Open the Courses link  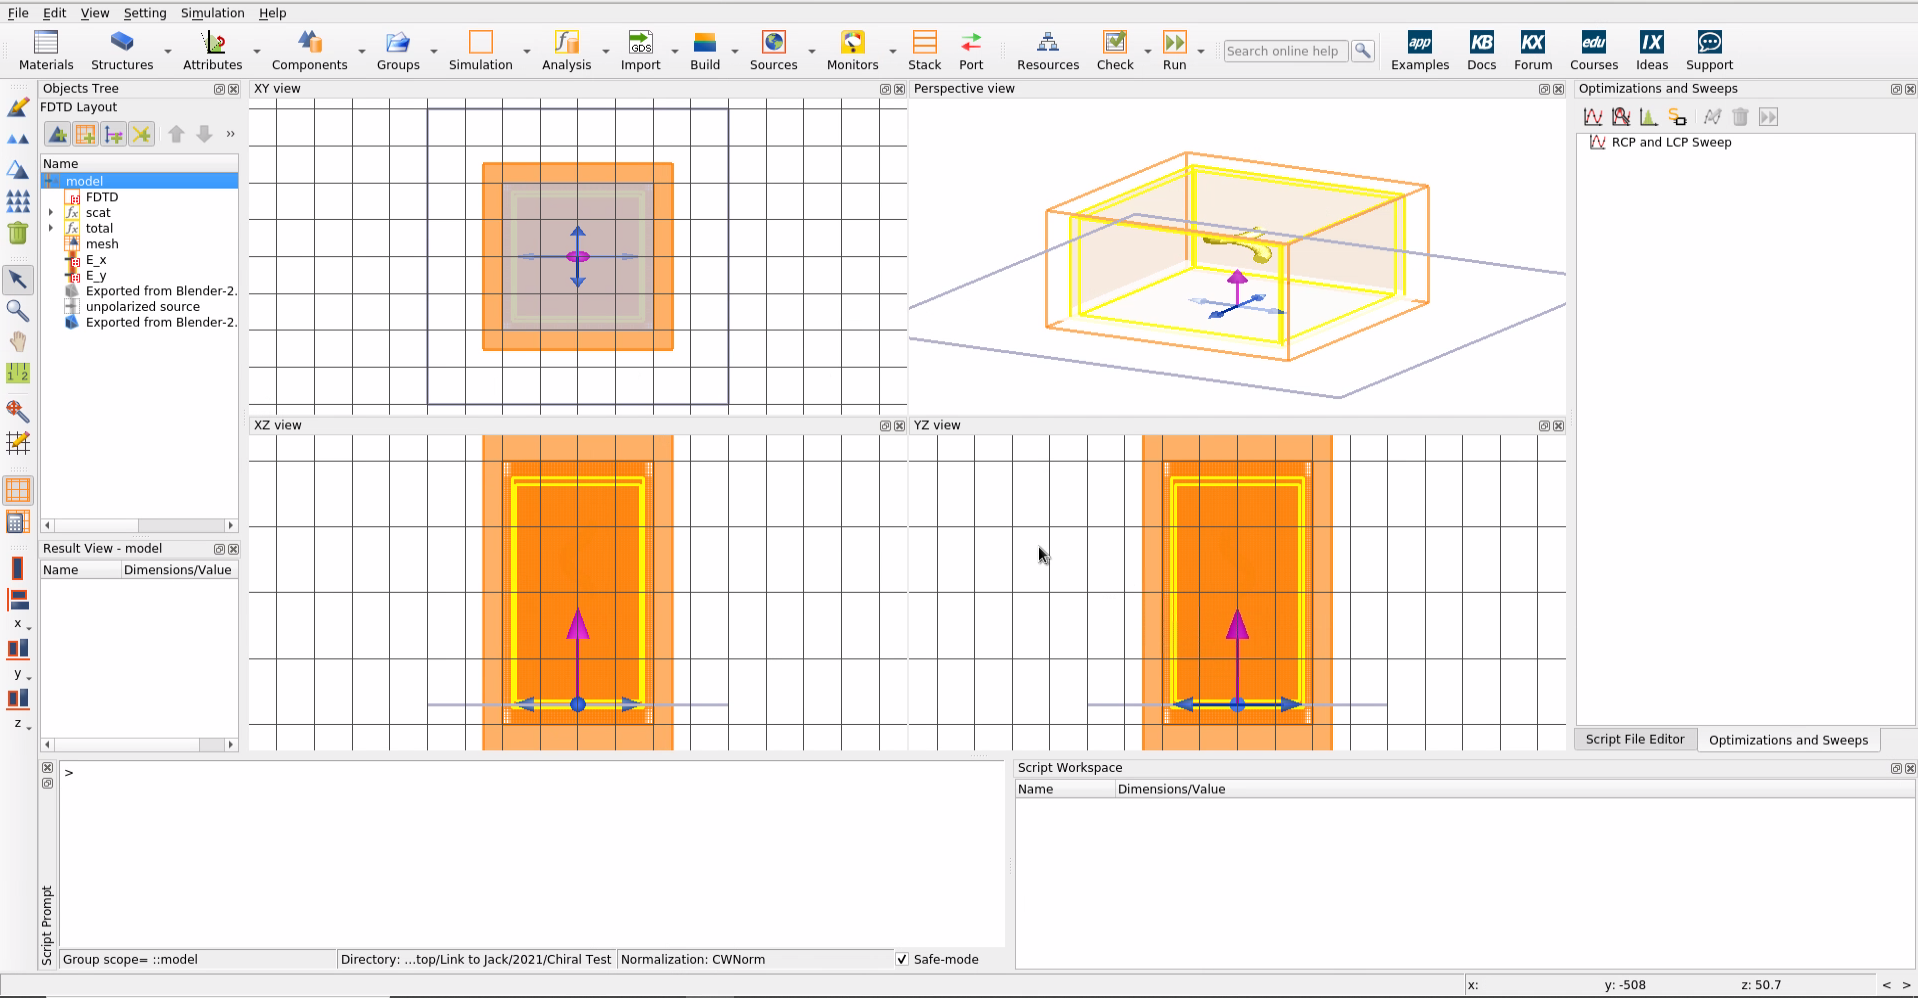[x=1594, y=50]
